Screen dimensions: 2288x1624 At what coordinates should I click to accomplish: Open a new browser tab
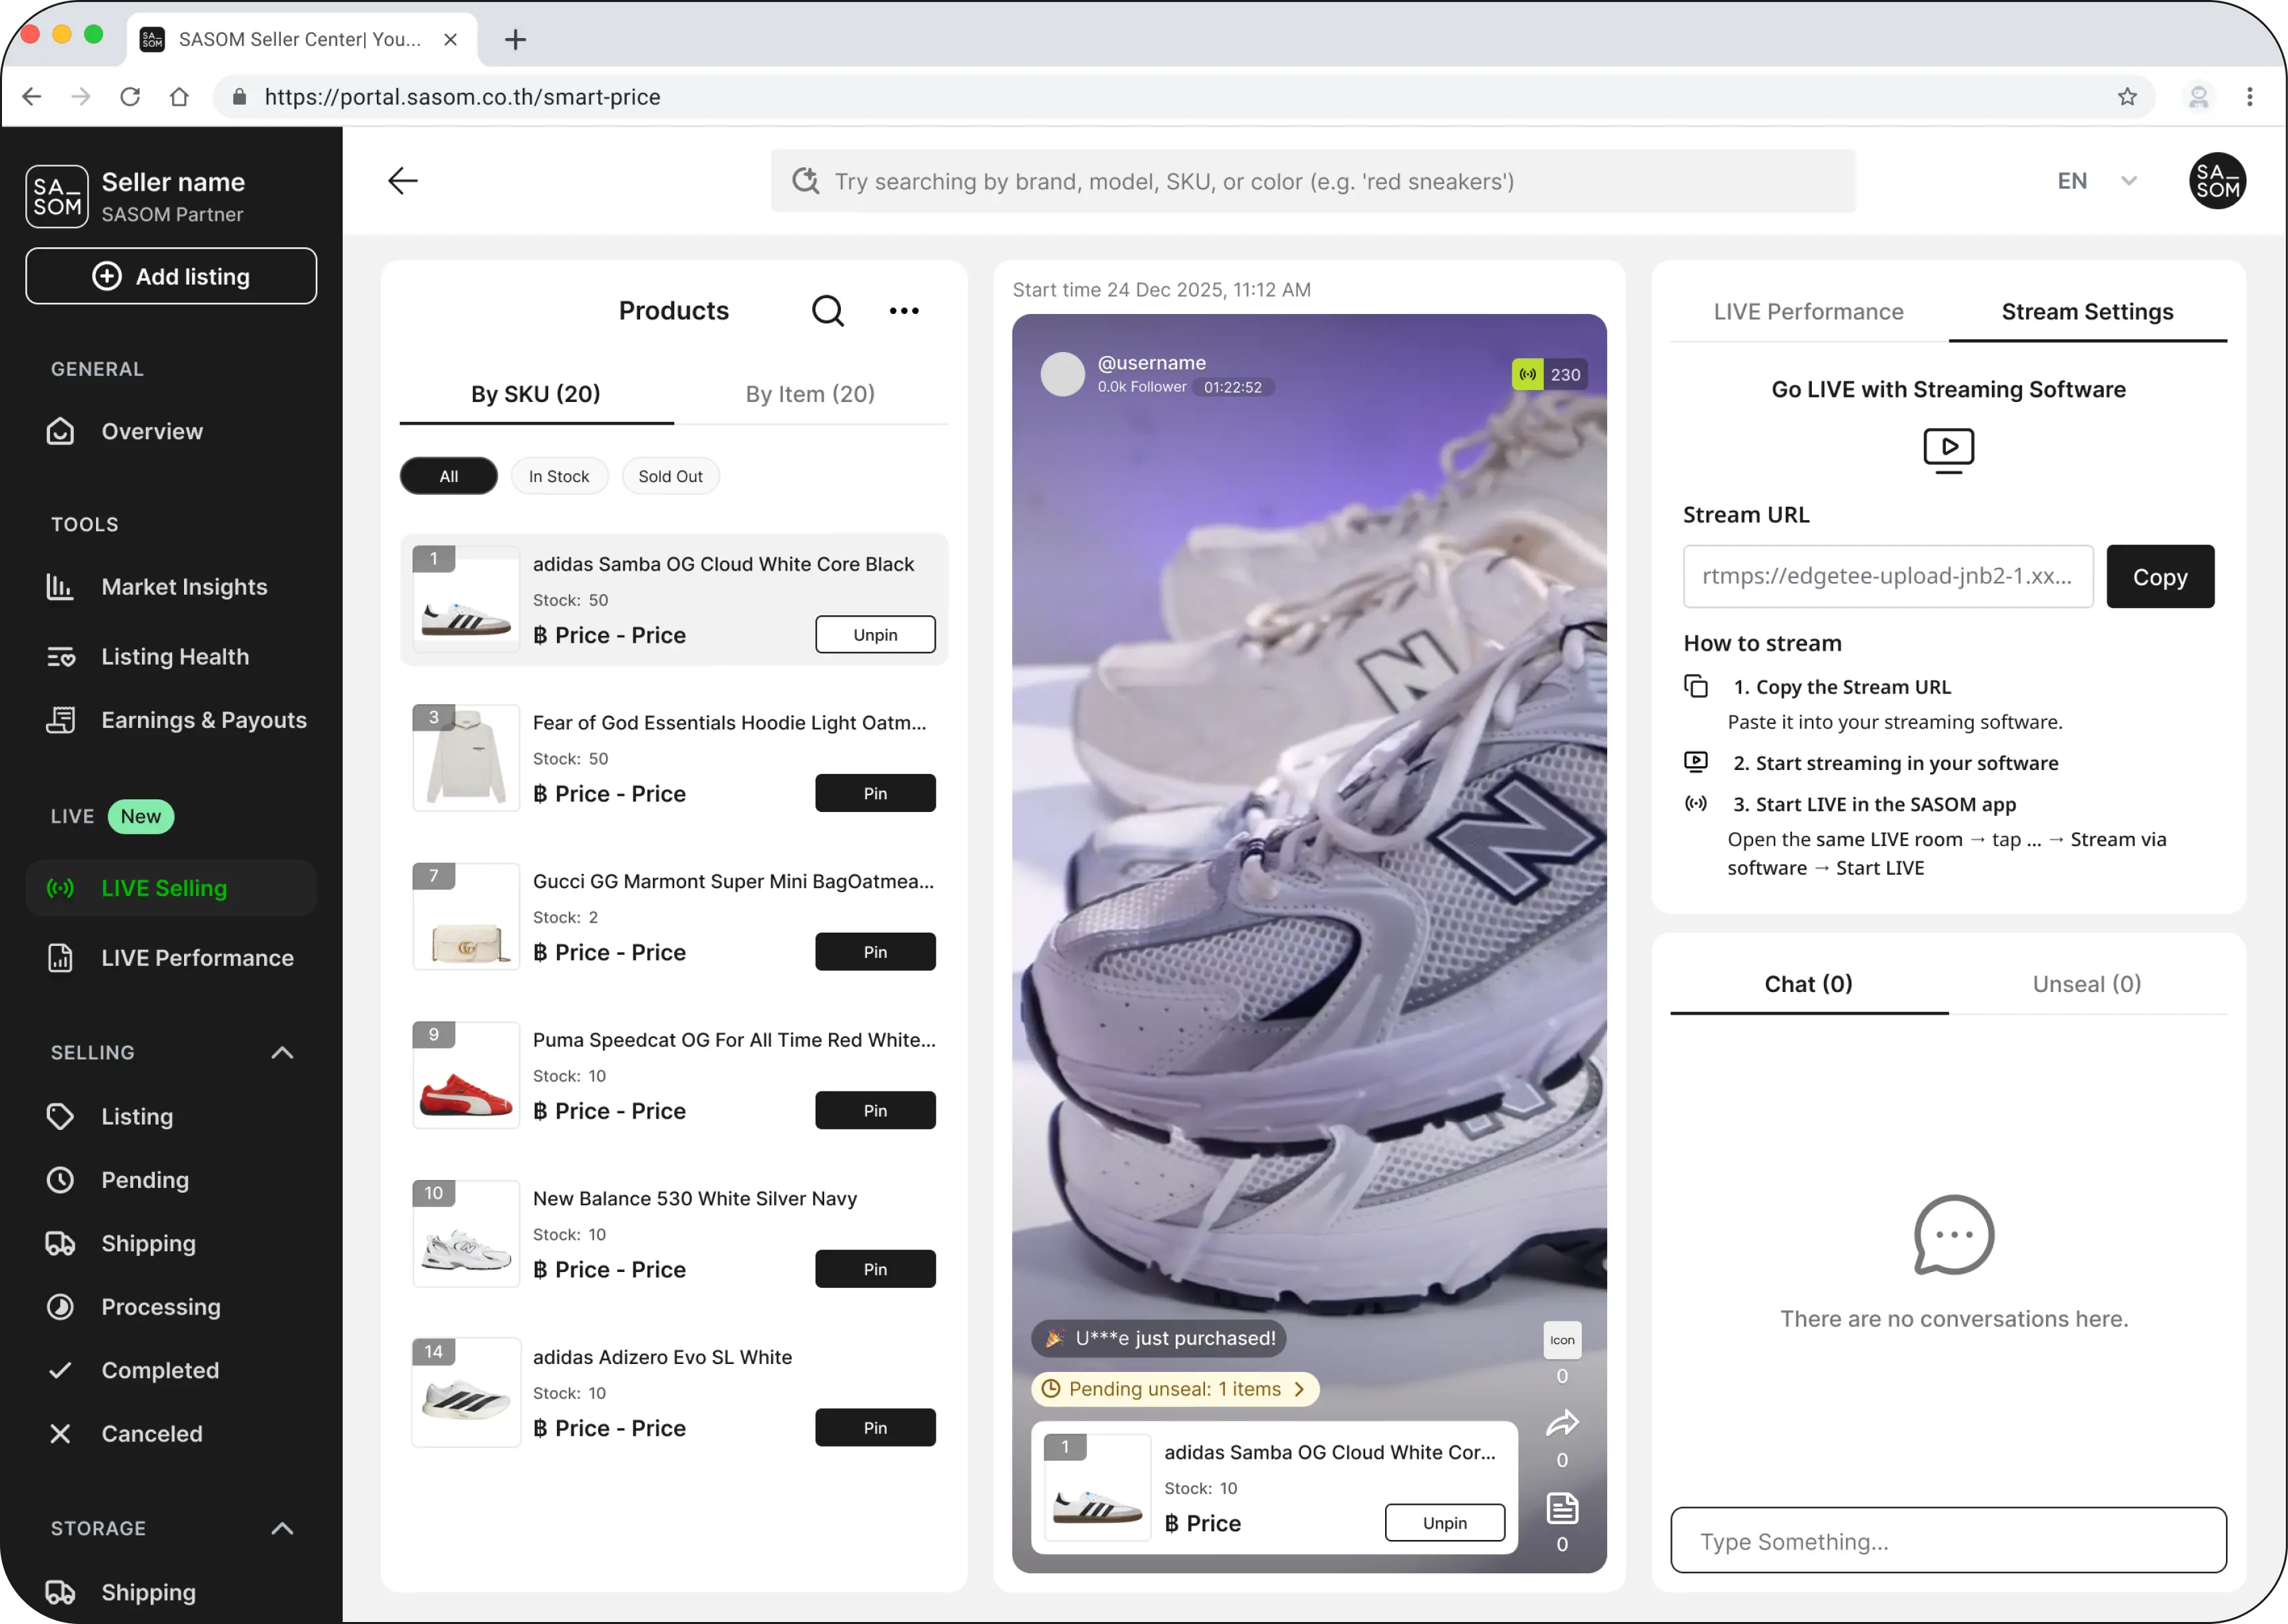(x=515, y=39)
